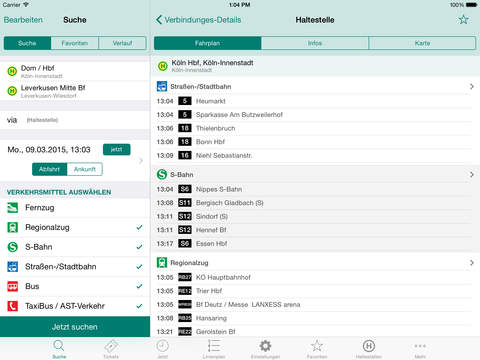The height and width of the screenshot is (360, 480).
Task: Switch to the Verlauf tab
Action: pyautogui.click(x=122, y=43)
